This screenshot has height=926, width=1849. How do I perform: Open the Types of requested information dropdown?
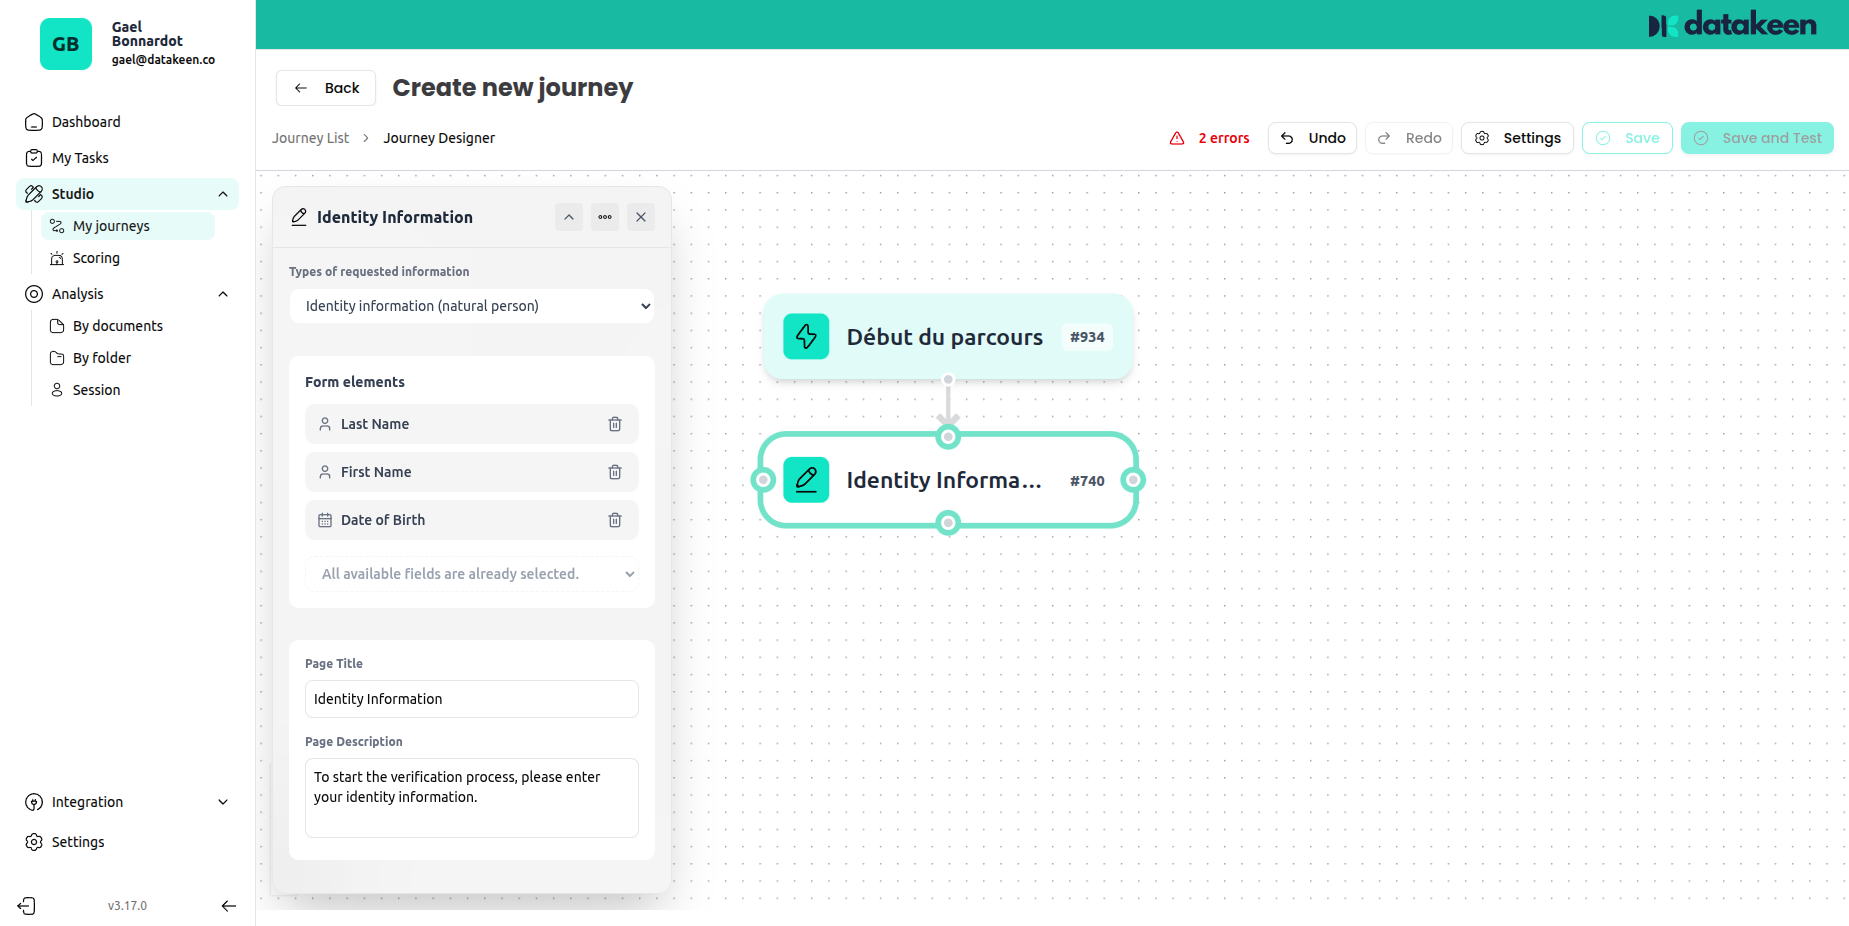[471, 306]
